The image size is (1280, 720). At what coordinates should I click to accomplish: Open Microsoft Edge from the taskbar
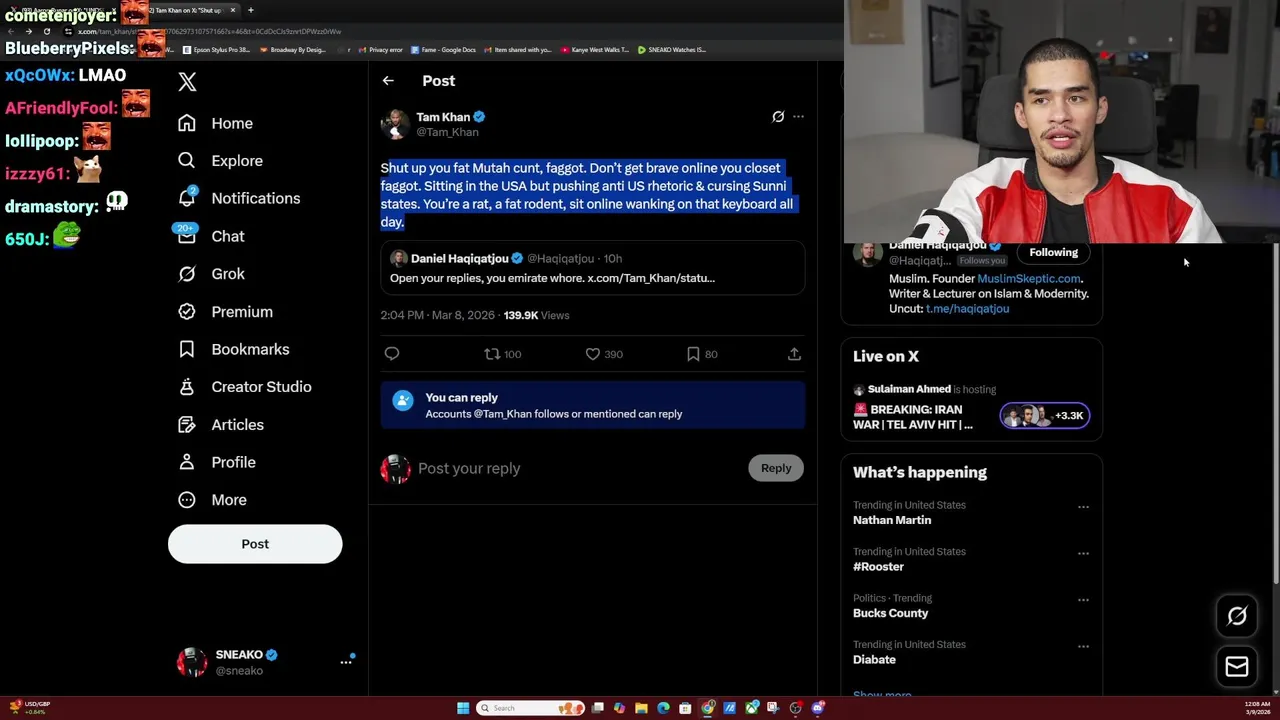click(663, 708)
